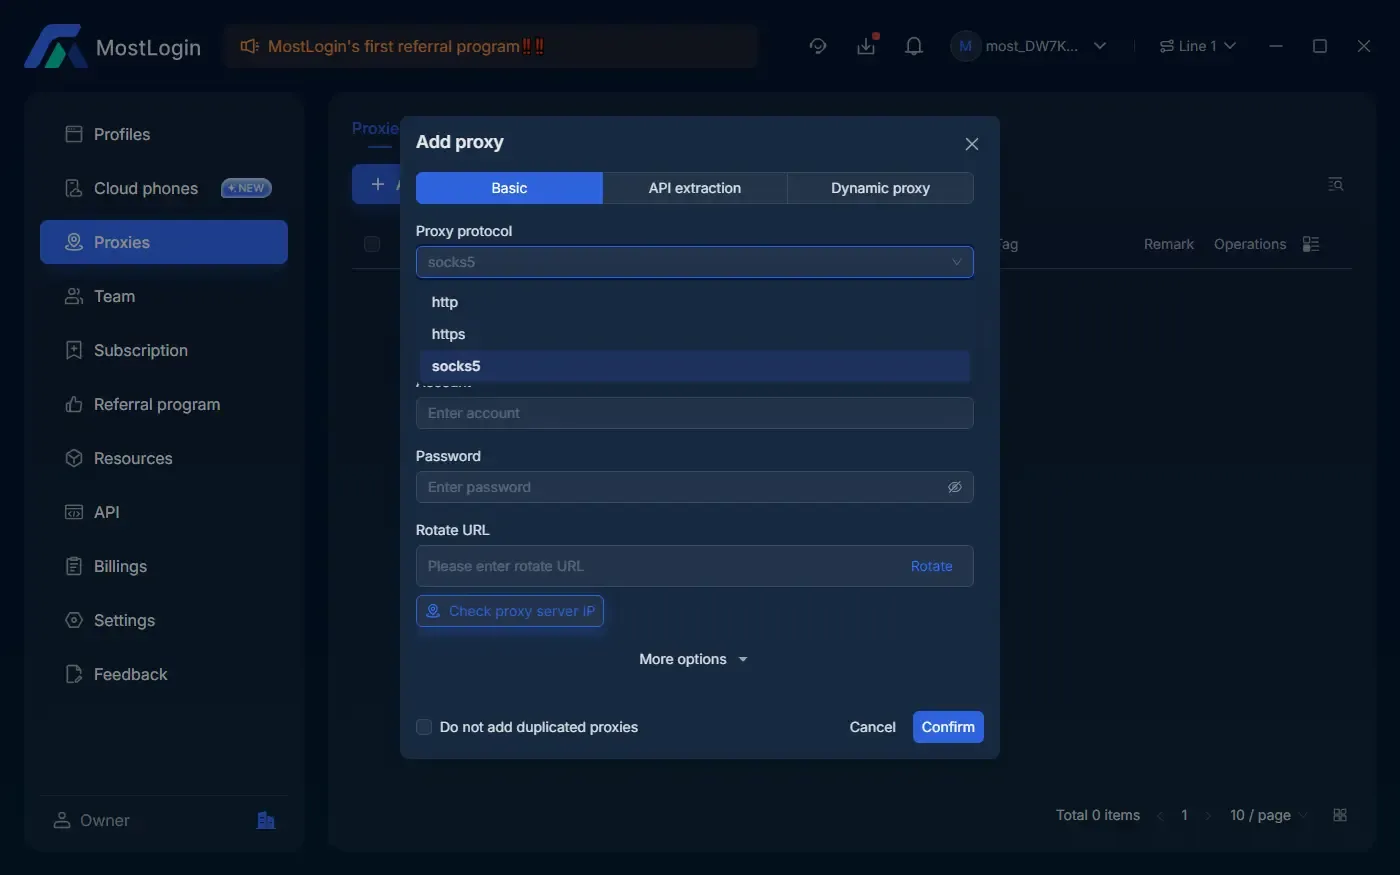This screenshot has width=1400, height=875.
Task: Toggle password visibility in Password field
Action: [955, 487]
